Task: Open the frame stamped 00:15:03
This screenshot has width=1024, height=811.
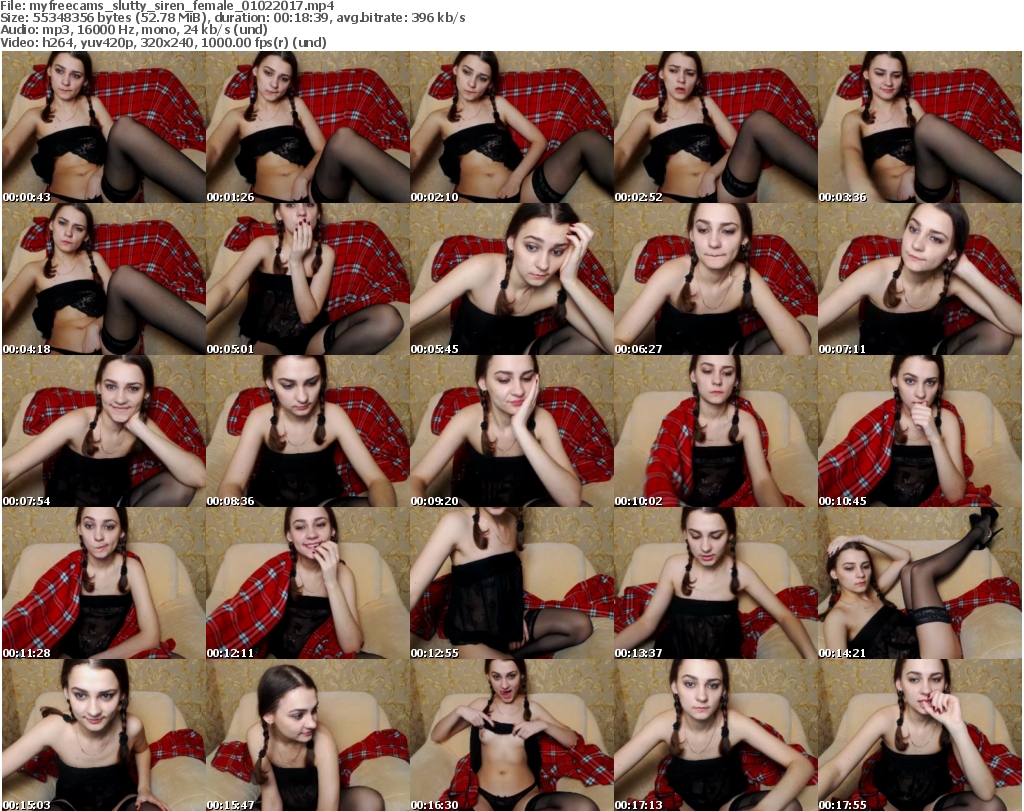Action: [x=104, y=735]
